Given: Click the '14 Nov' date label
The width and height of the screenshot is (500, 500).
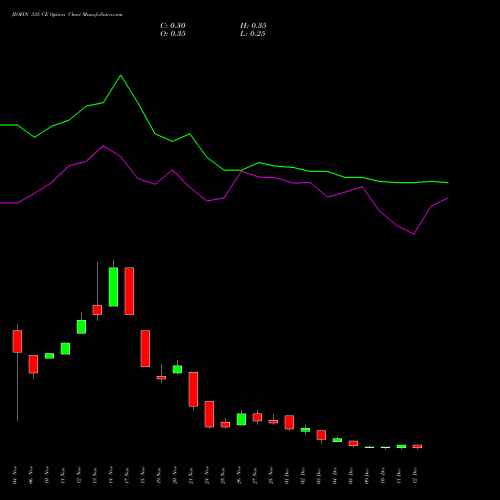Looking at the screenshot, I should [x=111, y=475].
